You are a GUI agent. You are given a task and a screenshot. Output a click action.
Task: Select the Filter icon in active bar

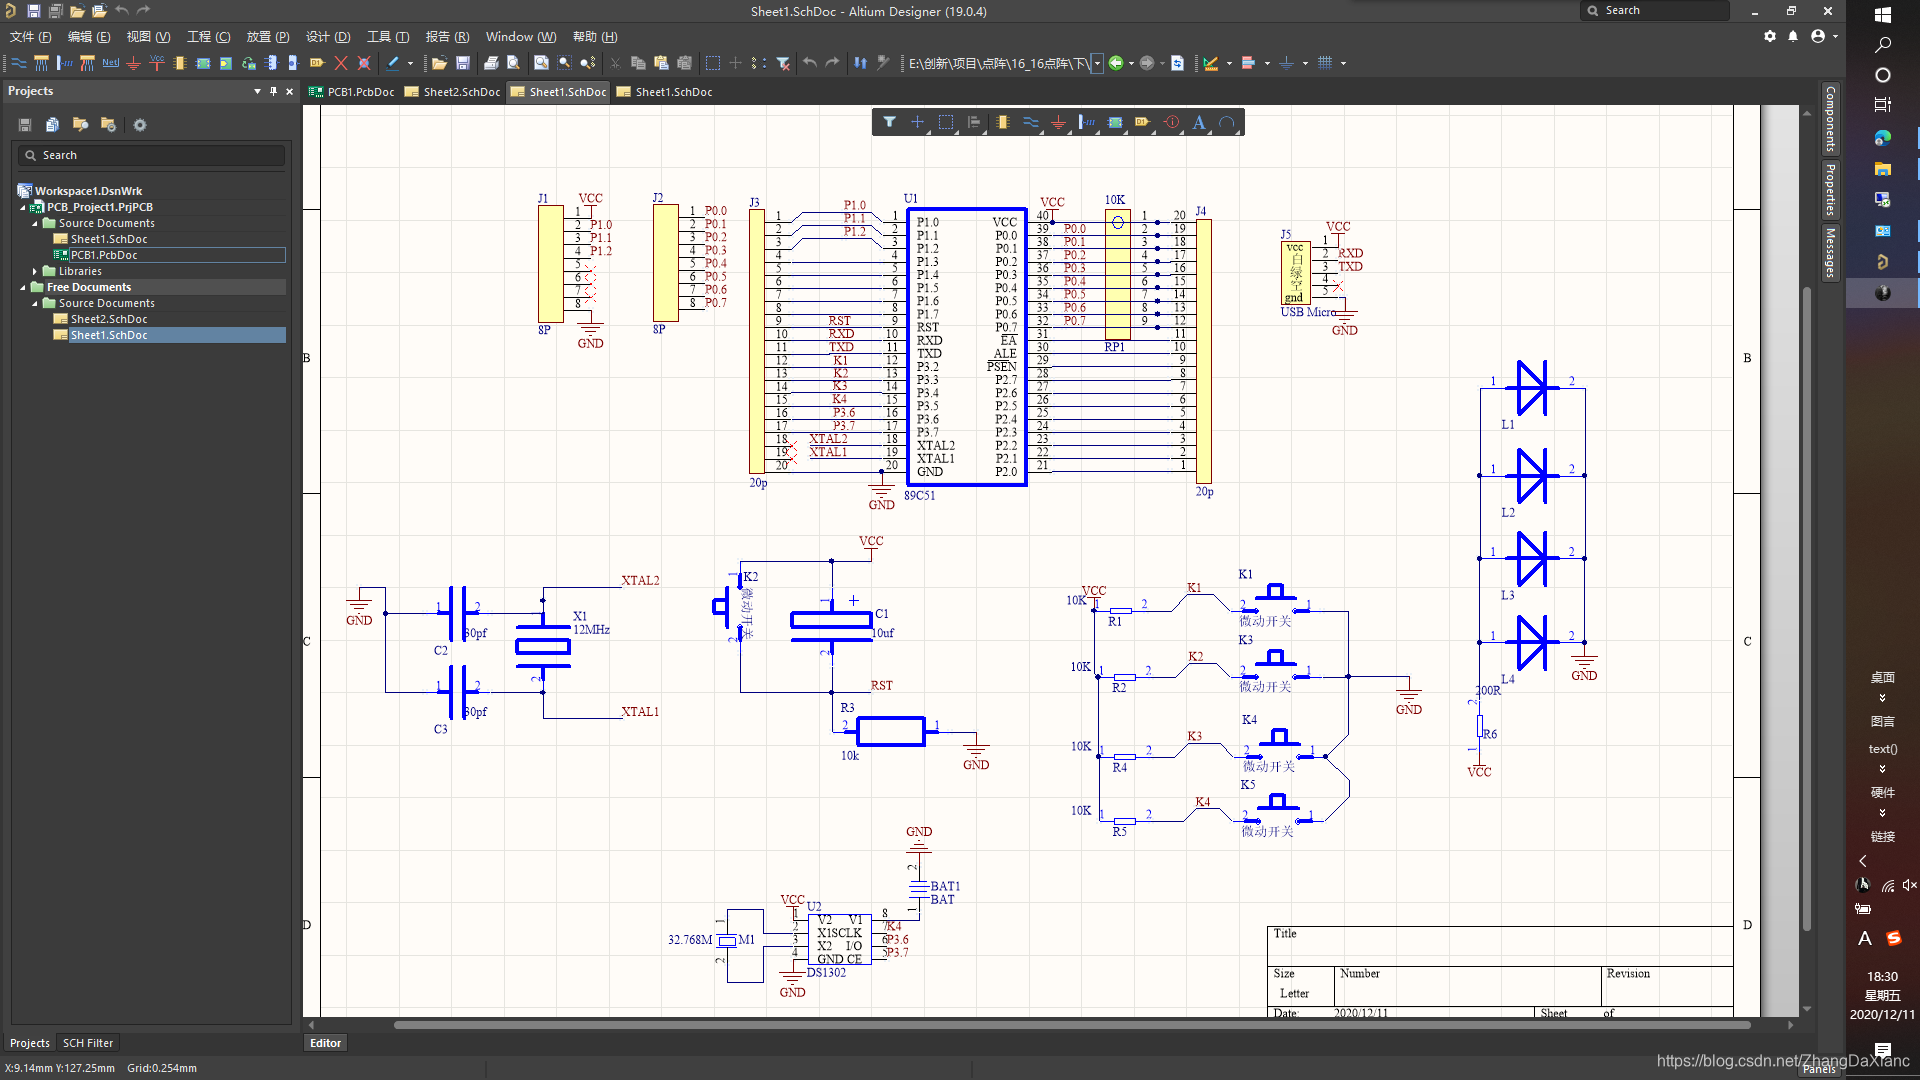889,122
